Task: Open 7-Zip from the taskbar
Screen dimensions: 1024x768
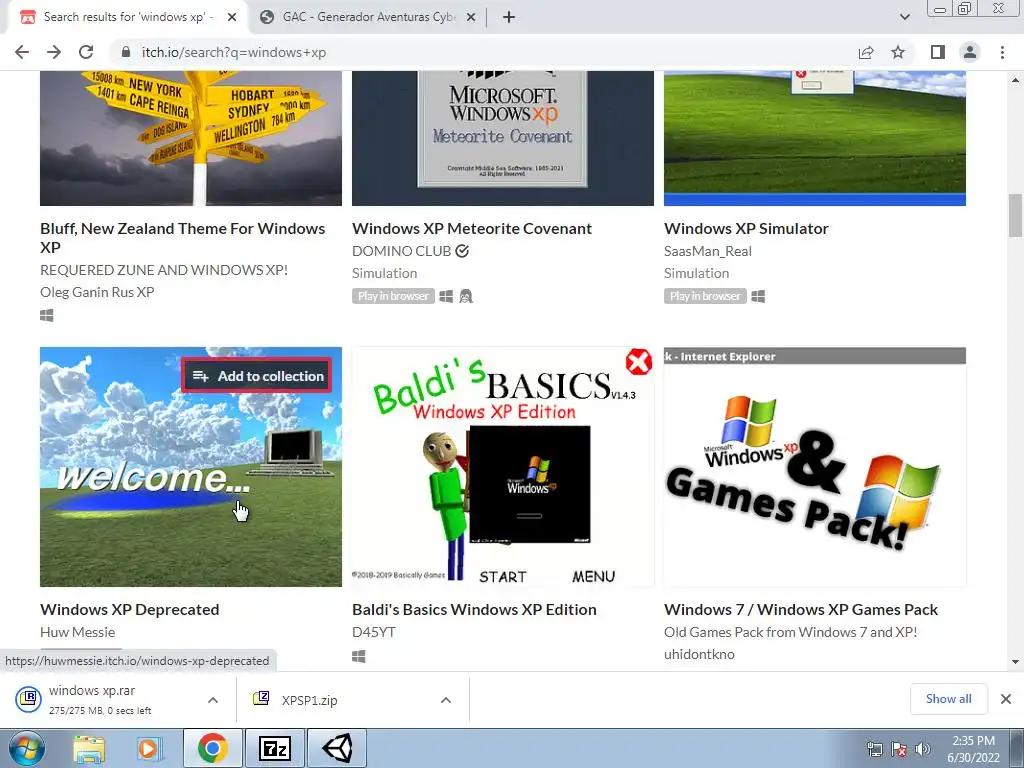Action: (274, 748)
